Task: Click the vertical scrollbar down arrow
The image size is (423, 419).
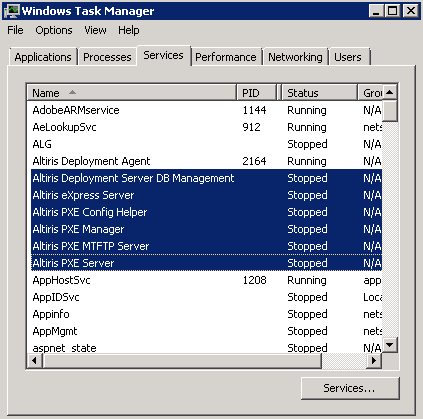Action: click(390, 344)
